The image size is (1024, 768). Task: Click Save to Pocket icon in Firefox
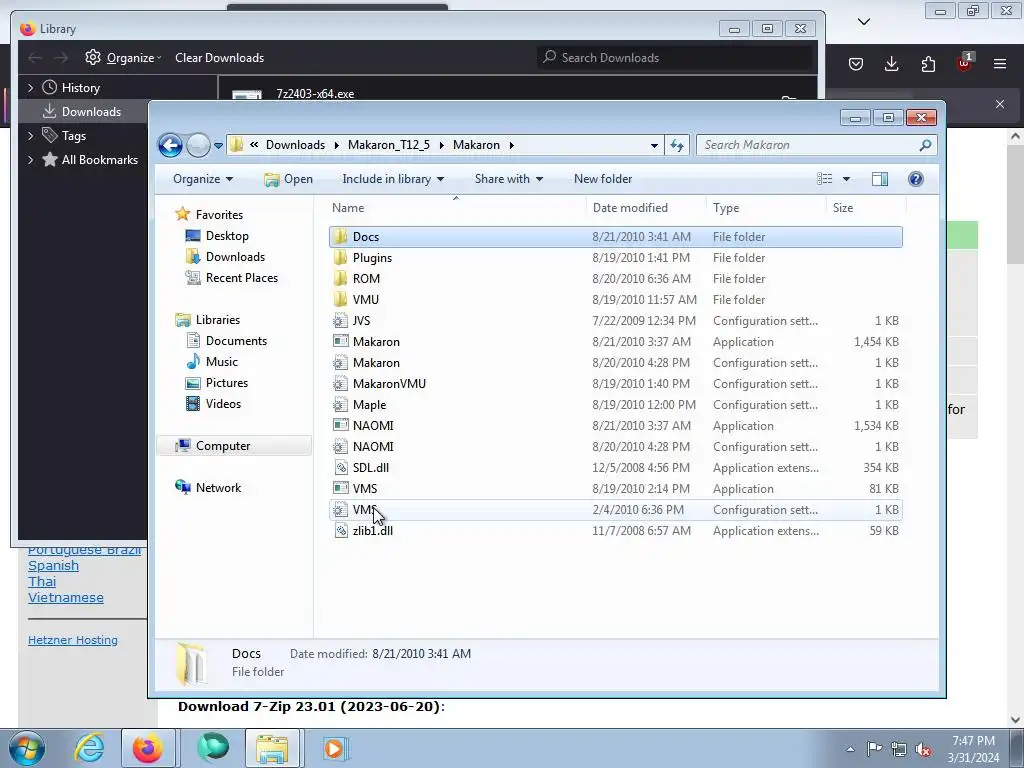(856, 64)
